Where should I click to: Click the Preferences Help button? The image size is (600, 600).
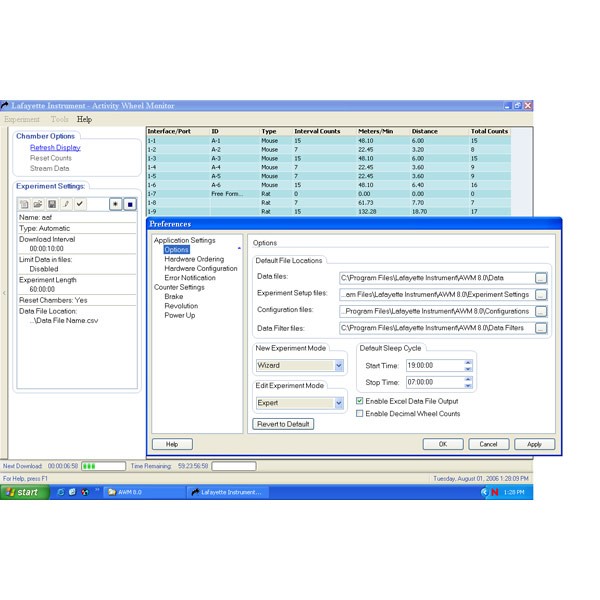tap(172, 444)
